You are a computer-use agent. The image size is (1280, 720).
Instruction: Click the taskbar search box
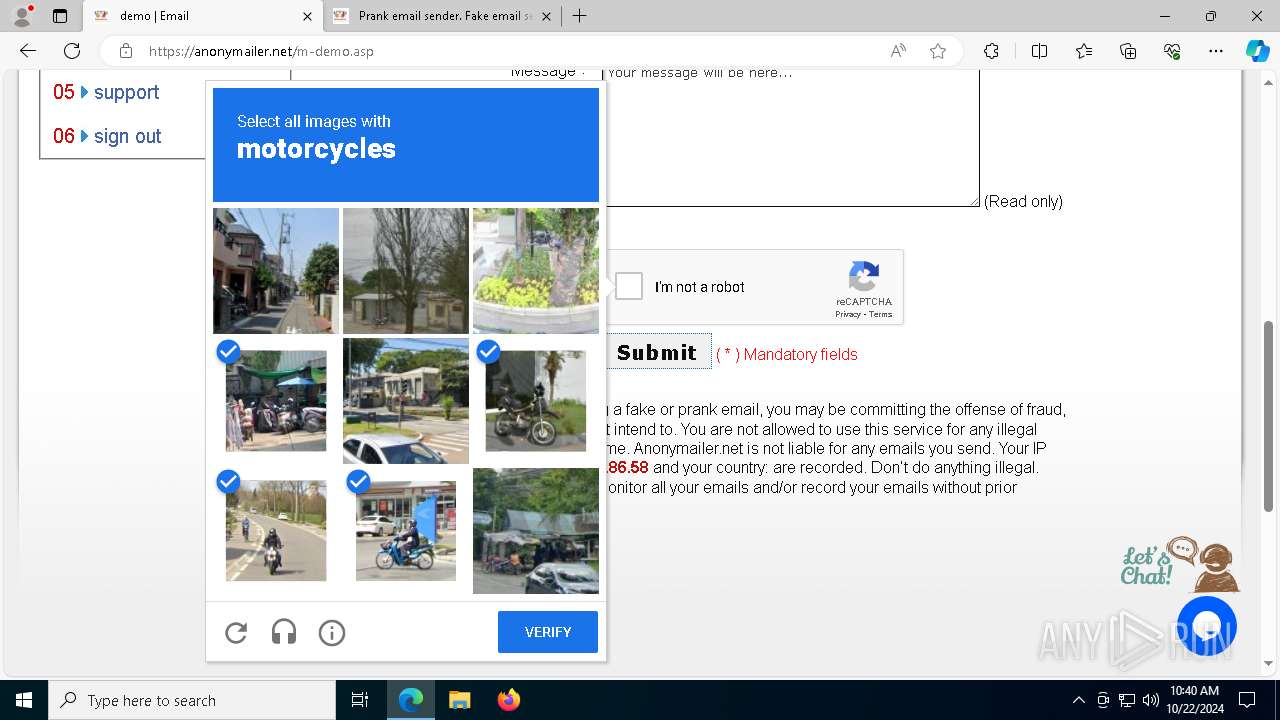[192, 700]
